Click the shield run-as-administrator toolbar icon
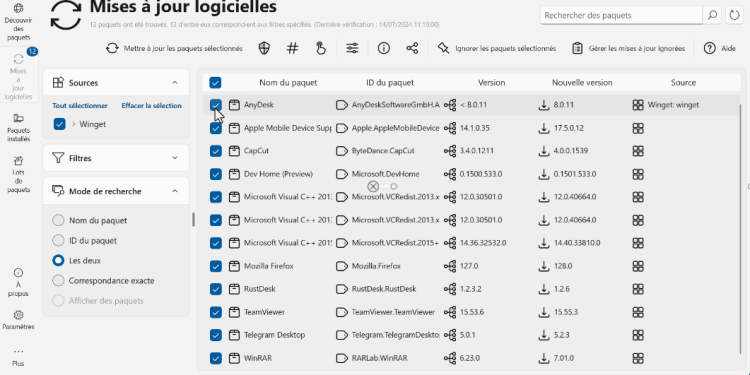Screen dimensions: 750x375 pos(264,48)
